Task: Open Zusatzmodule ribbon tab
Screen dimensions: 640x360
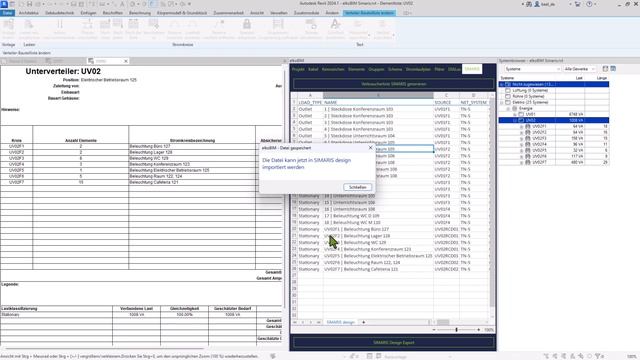Action: tap(307, 13)
